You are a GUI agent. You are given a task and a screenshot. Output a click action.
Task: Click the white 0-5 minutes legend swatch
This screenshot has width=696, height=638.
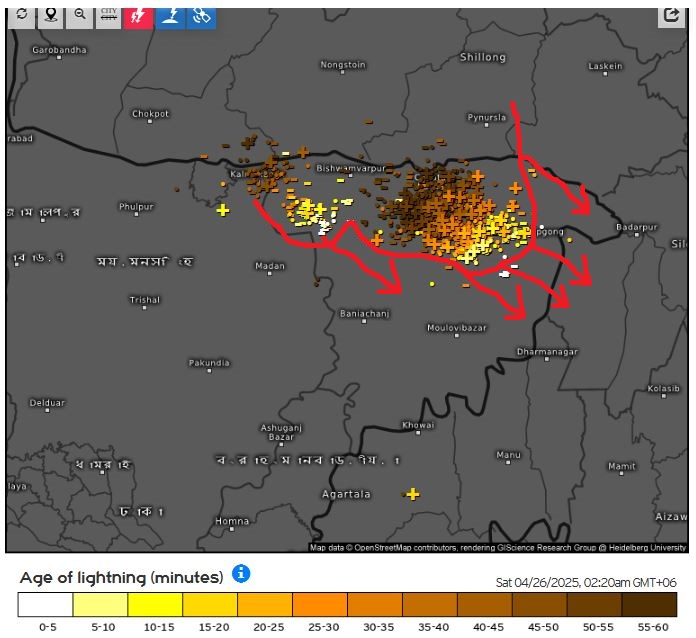[45, 604]
